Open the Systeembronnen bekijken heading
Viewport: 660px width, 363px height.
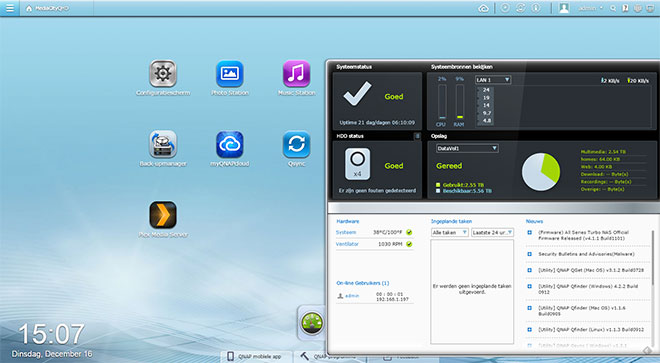tap(461, 67)
